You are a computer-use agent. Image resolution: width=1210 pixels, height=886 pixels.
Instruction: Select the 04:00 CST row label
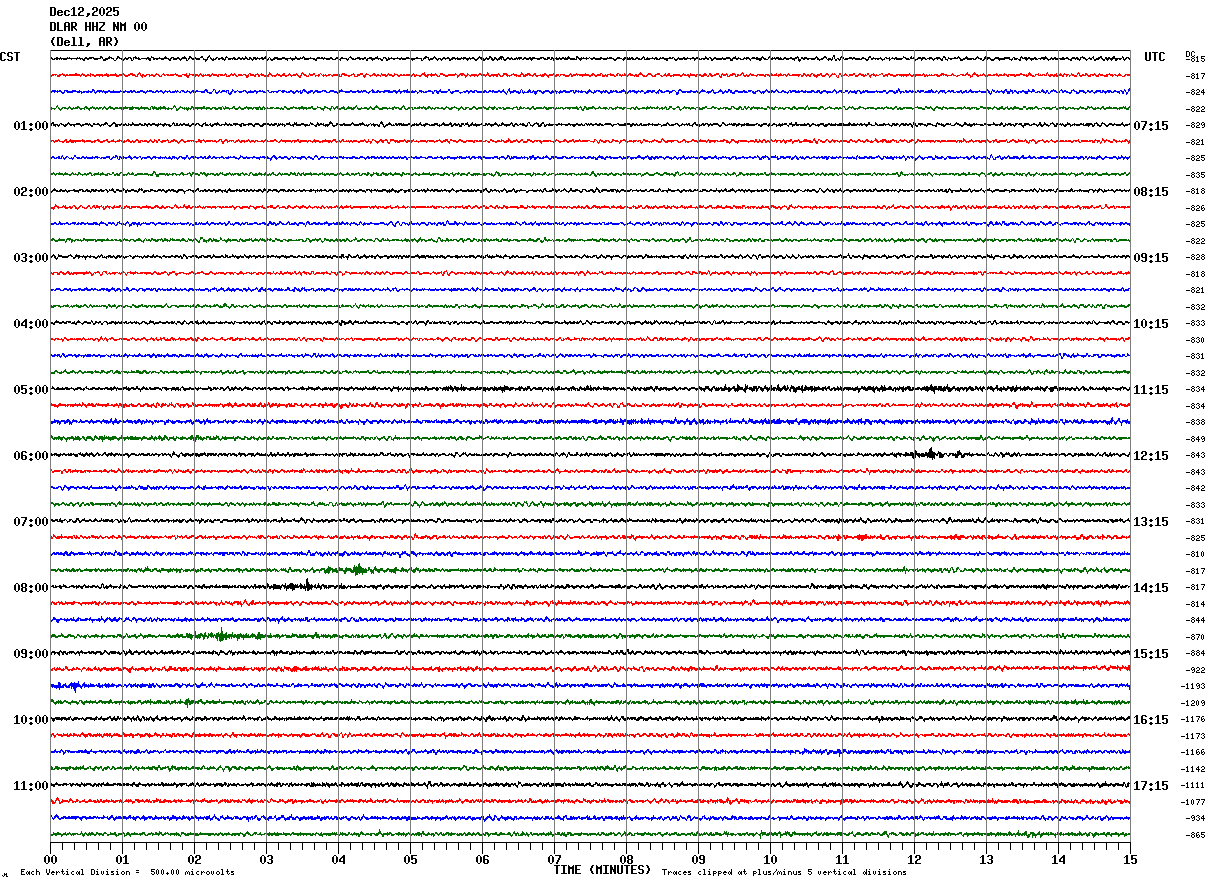click(x=30, y=324)
